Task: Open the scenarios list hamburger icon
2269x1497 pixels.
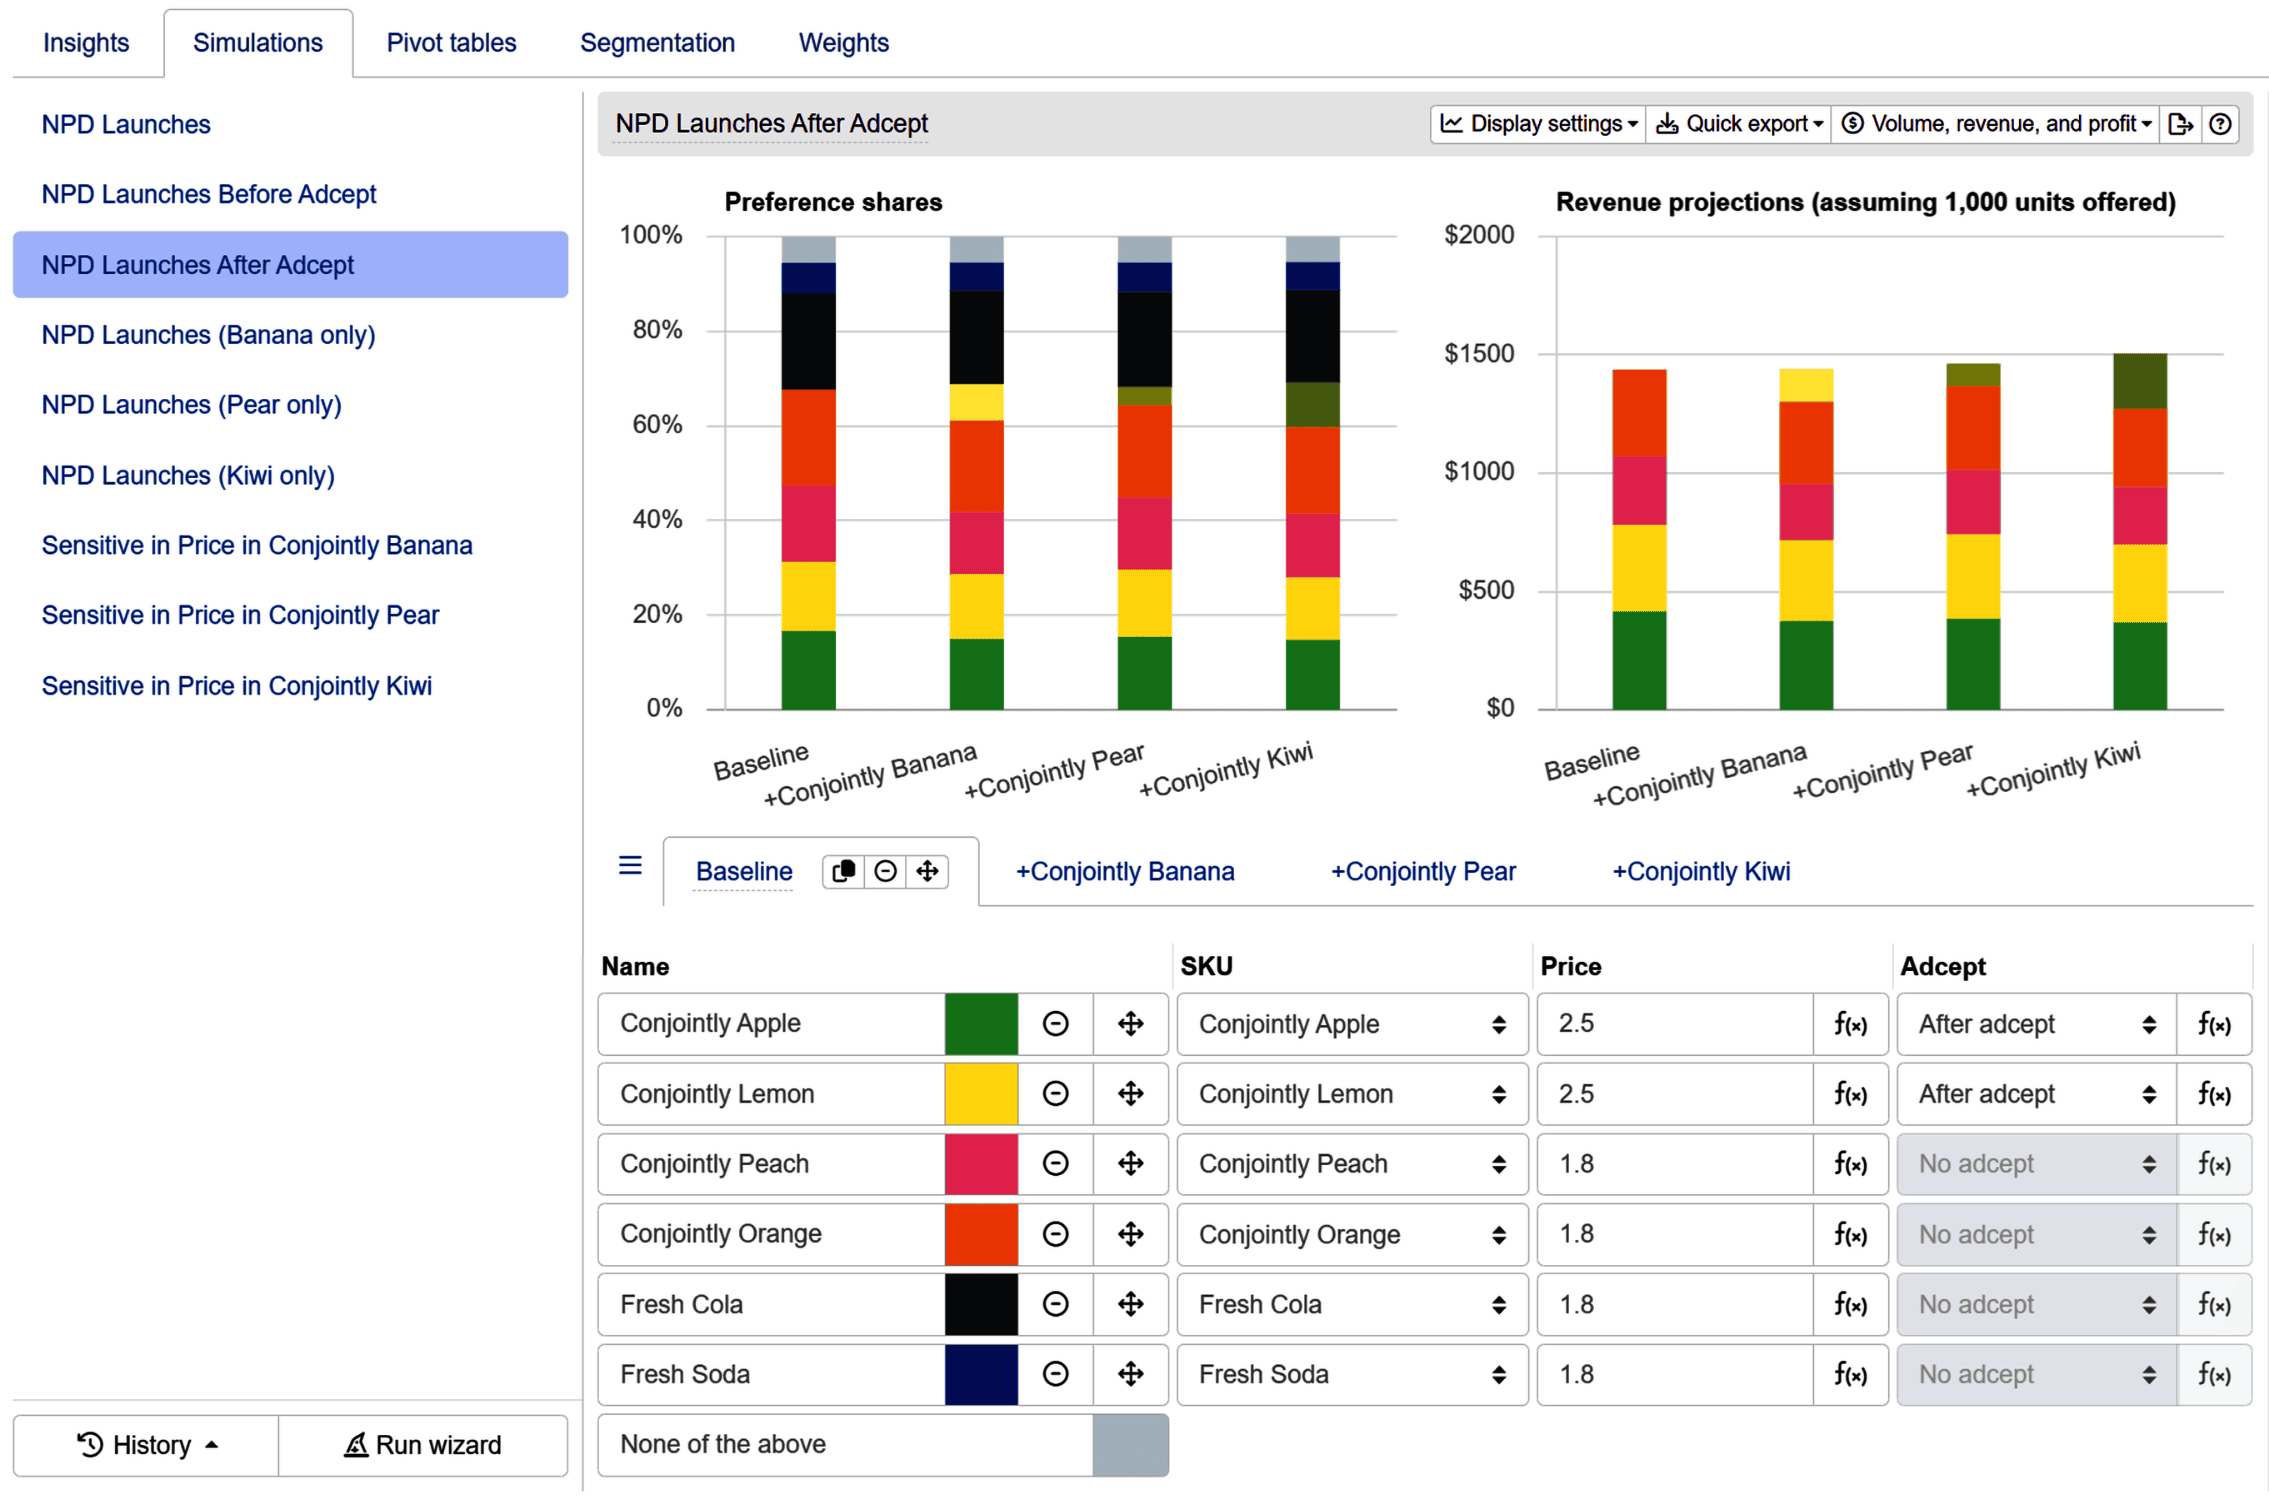Action: (630, 865)
